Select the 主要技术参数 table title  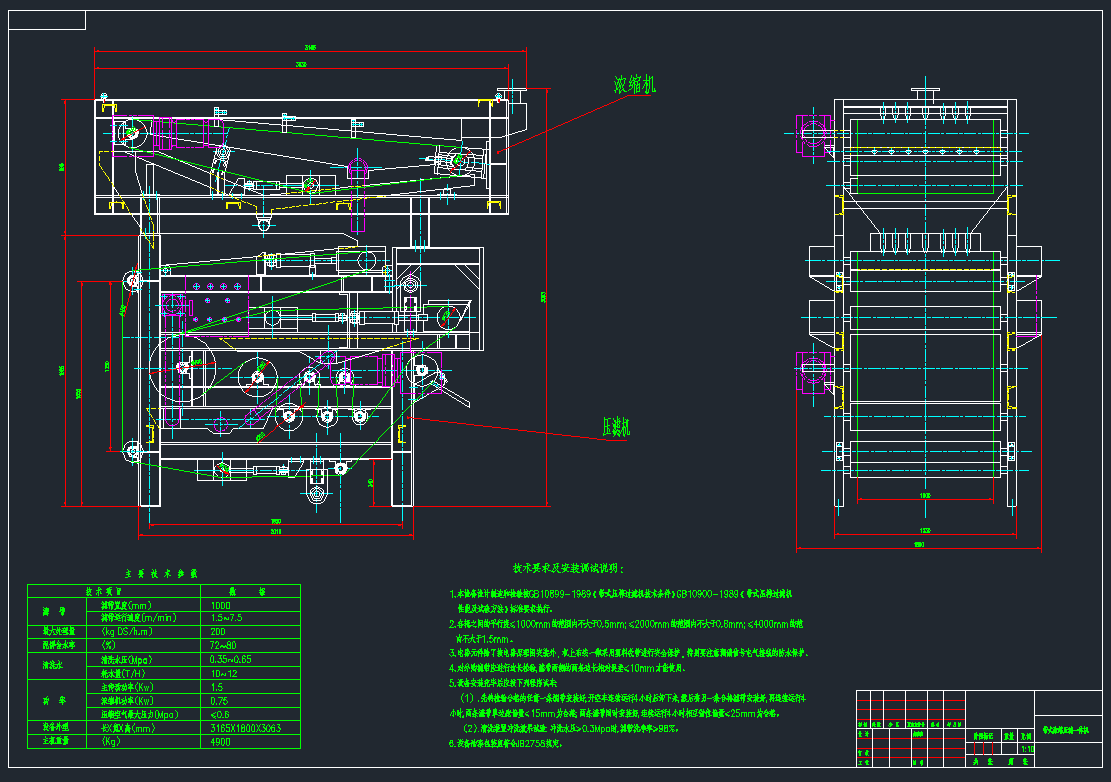[x=161, y=574]
